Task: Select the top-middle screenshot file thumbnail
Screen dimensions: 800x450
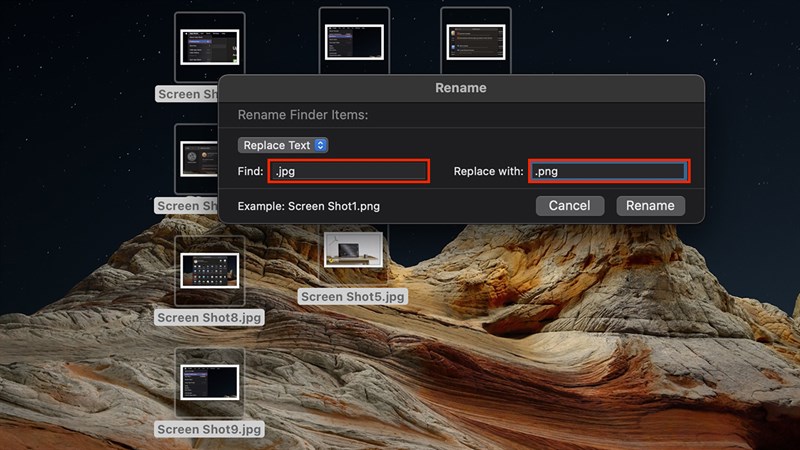Action: point(354,41)
